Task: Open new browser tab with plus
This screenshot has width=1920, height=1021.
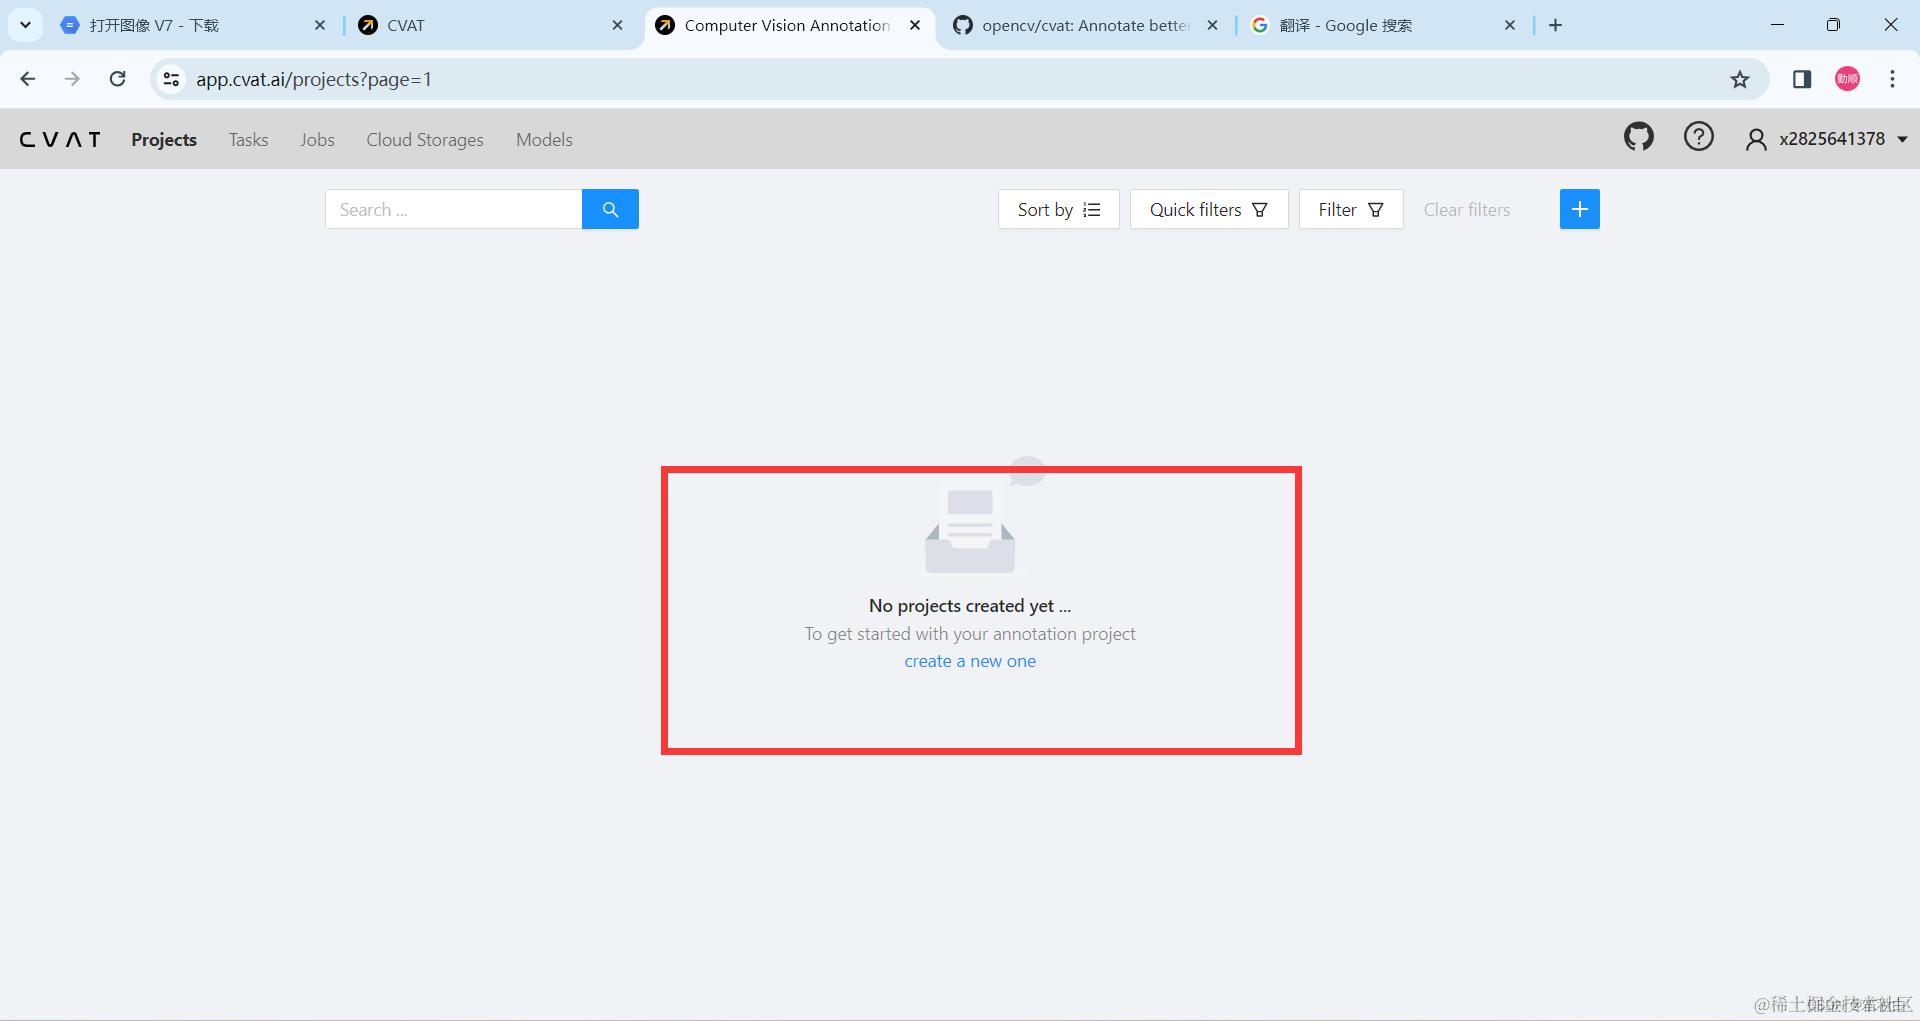Action: coord(1555,25)
